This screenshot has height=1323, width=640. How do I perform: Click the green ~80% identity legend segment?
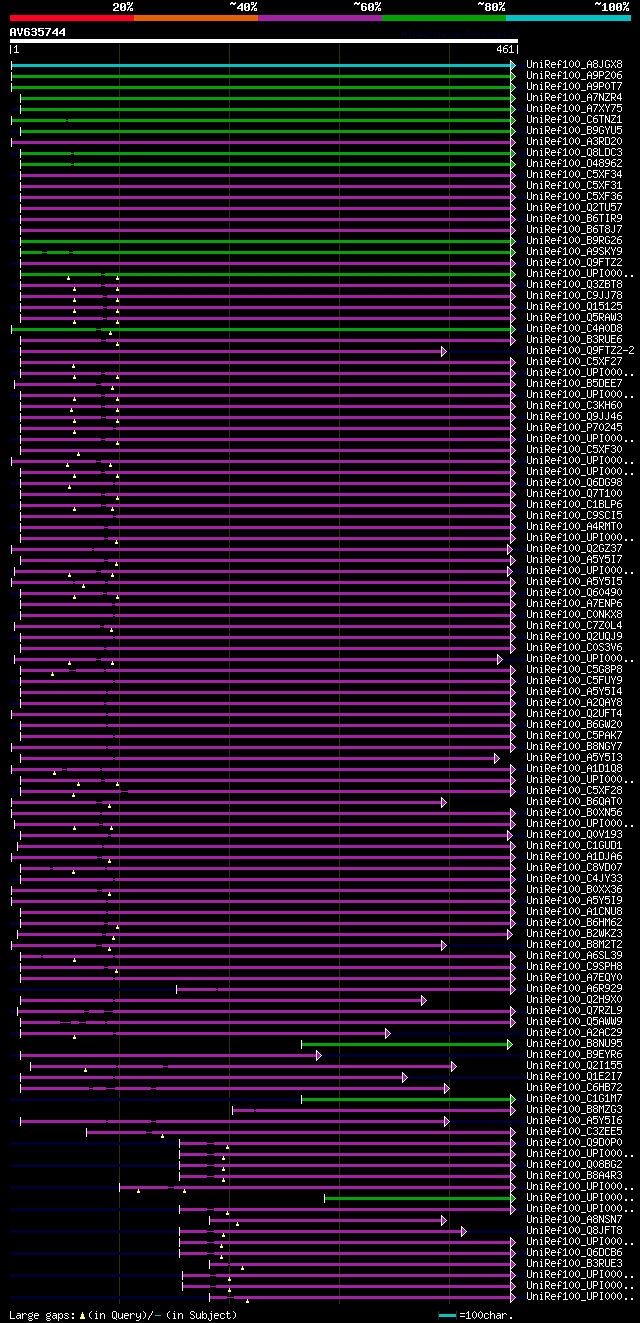tap(444, 17)
